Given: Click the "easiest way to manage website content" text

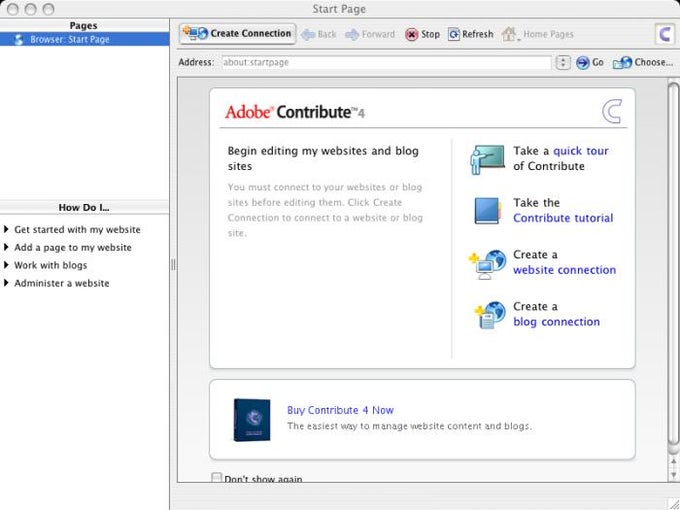Looking at the screenshot, I should click(409, 426).
